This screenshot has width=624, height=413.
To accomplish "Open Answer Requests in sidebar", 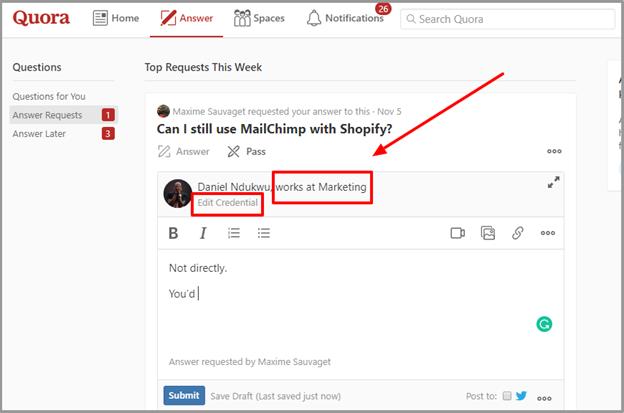I will (x=64, y=115).
